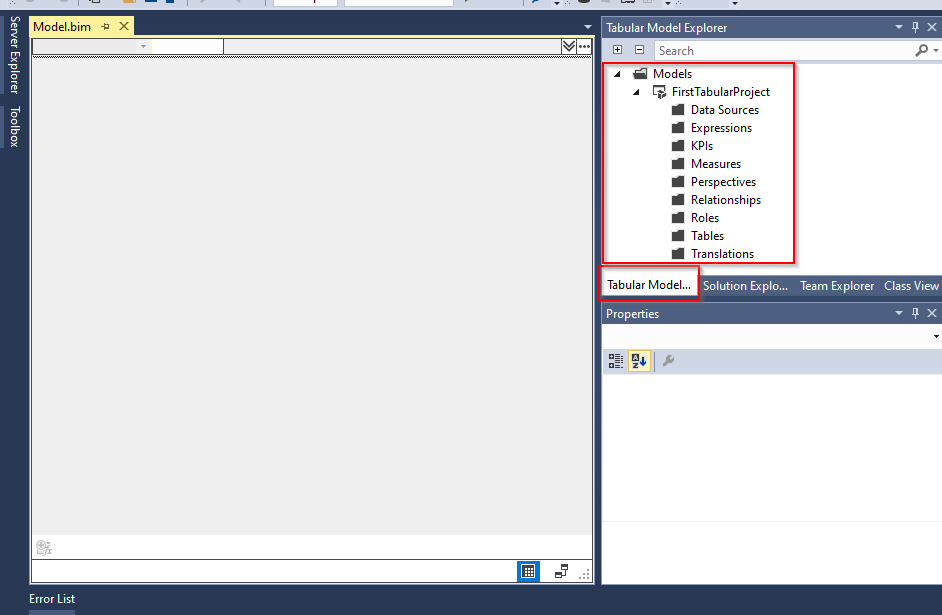Select the FirstTabularProject model item
Image resolution: width=942 pixels, height=615 pixels.
(720, 92)
